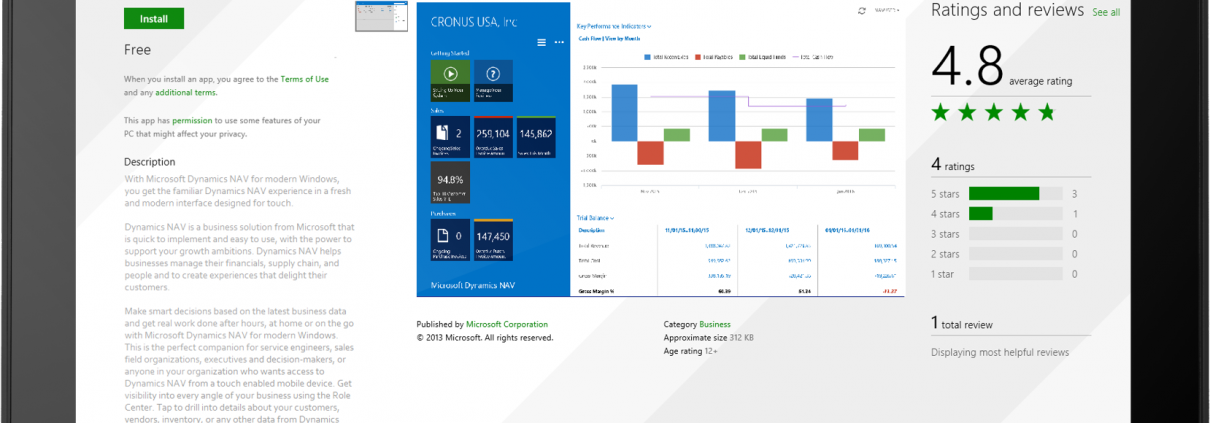Click the View by Month link

[620, 38]
